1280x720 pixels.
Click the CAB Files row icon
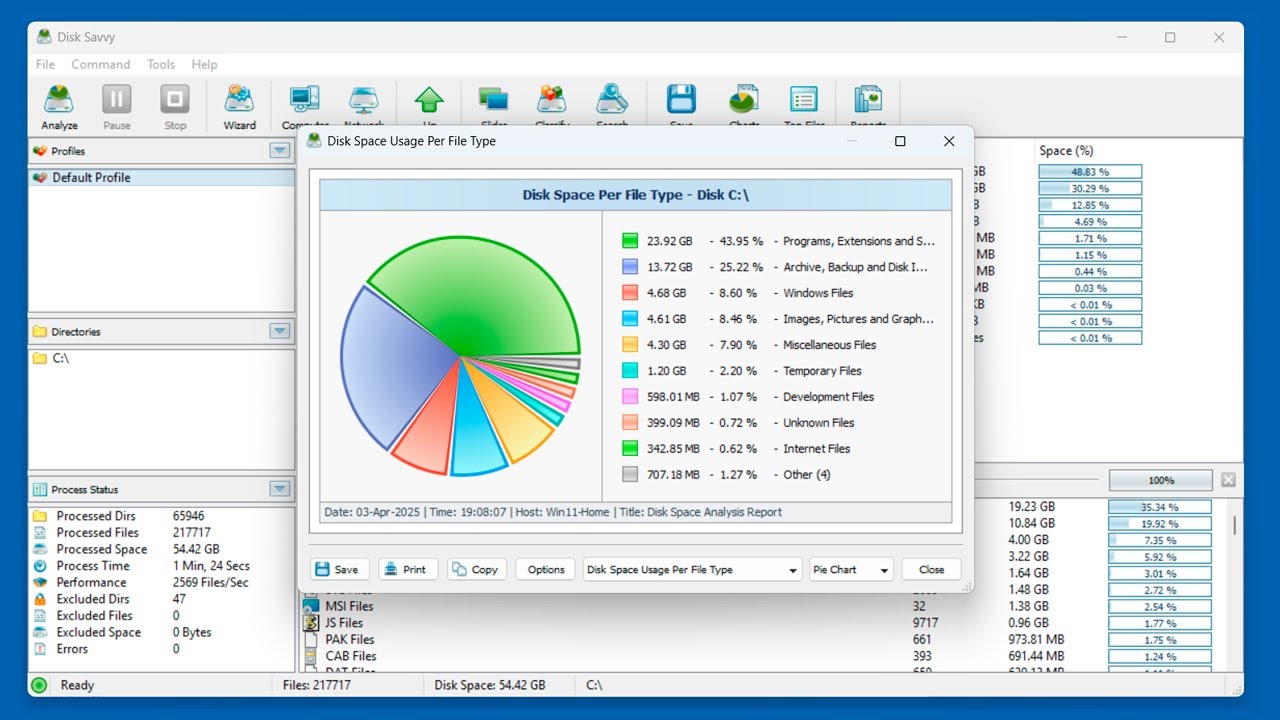(x=312, y=657)
